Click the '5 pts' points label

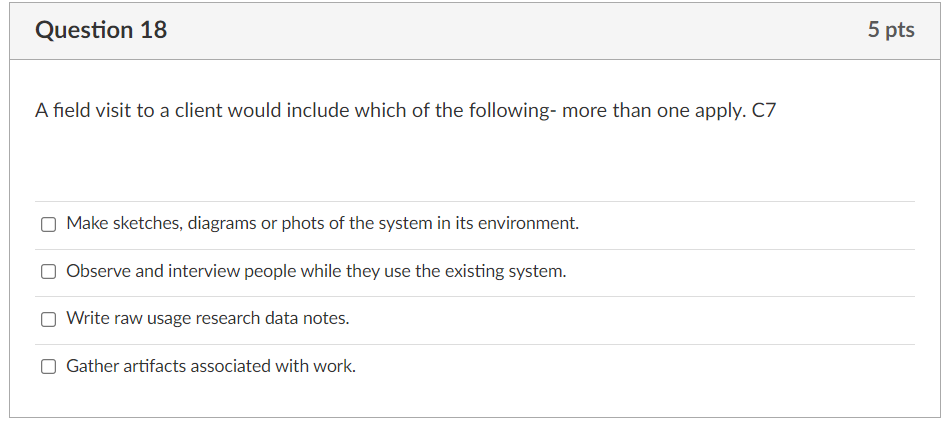[891, 30]
